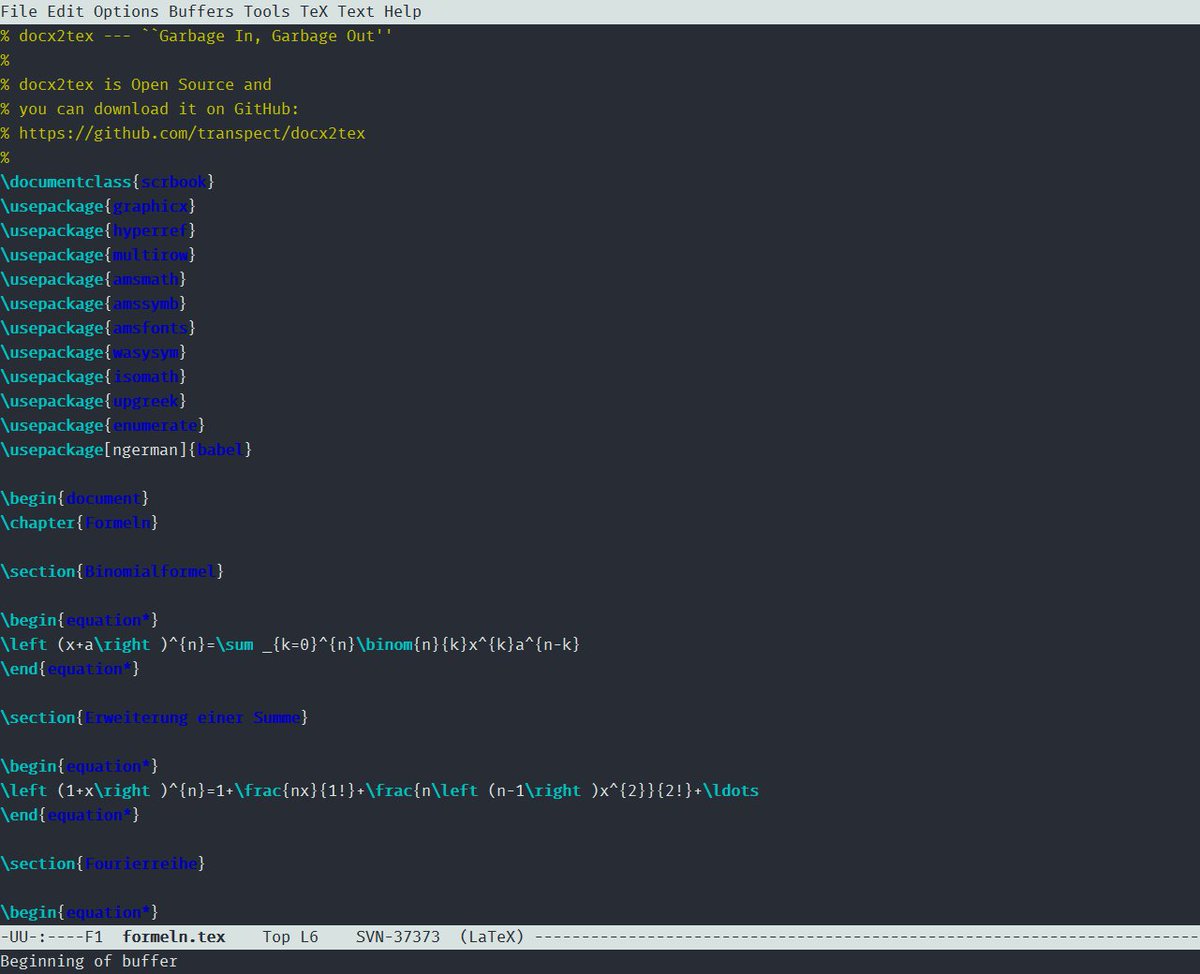
Task: Open the Buffers menu
Action: (x=201, y=11)
